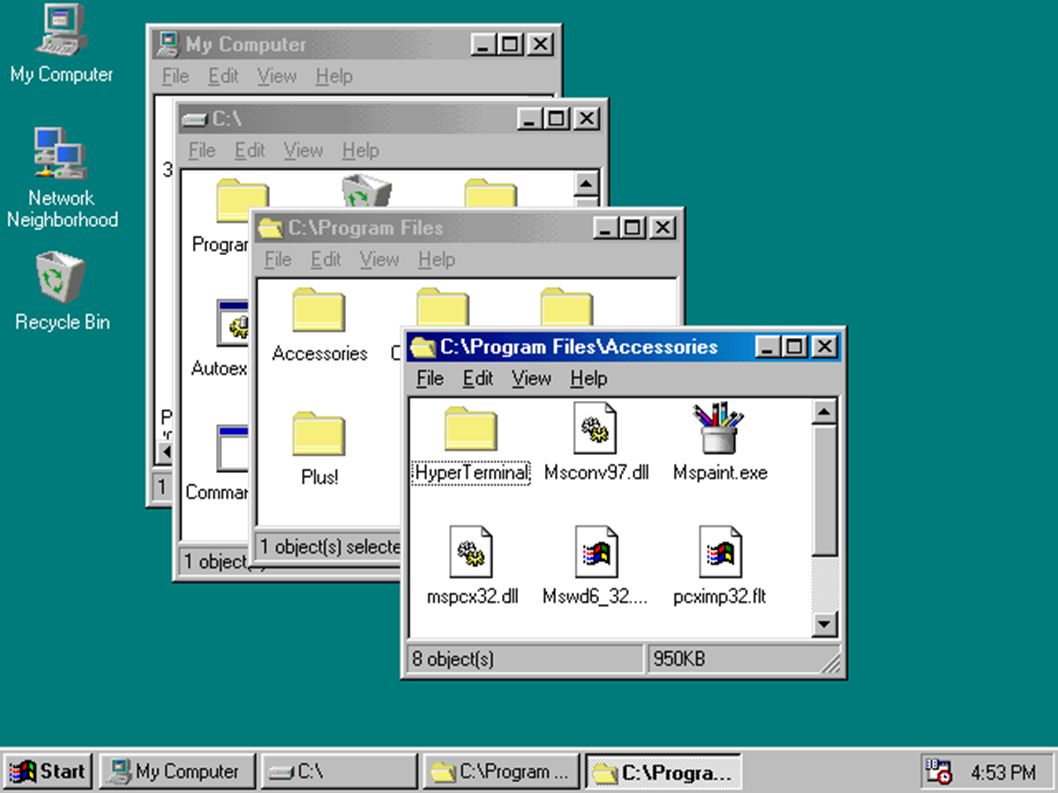
Task: Select the Command file icon in C:\ window
Action: [x=232, y=447]
